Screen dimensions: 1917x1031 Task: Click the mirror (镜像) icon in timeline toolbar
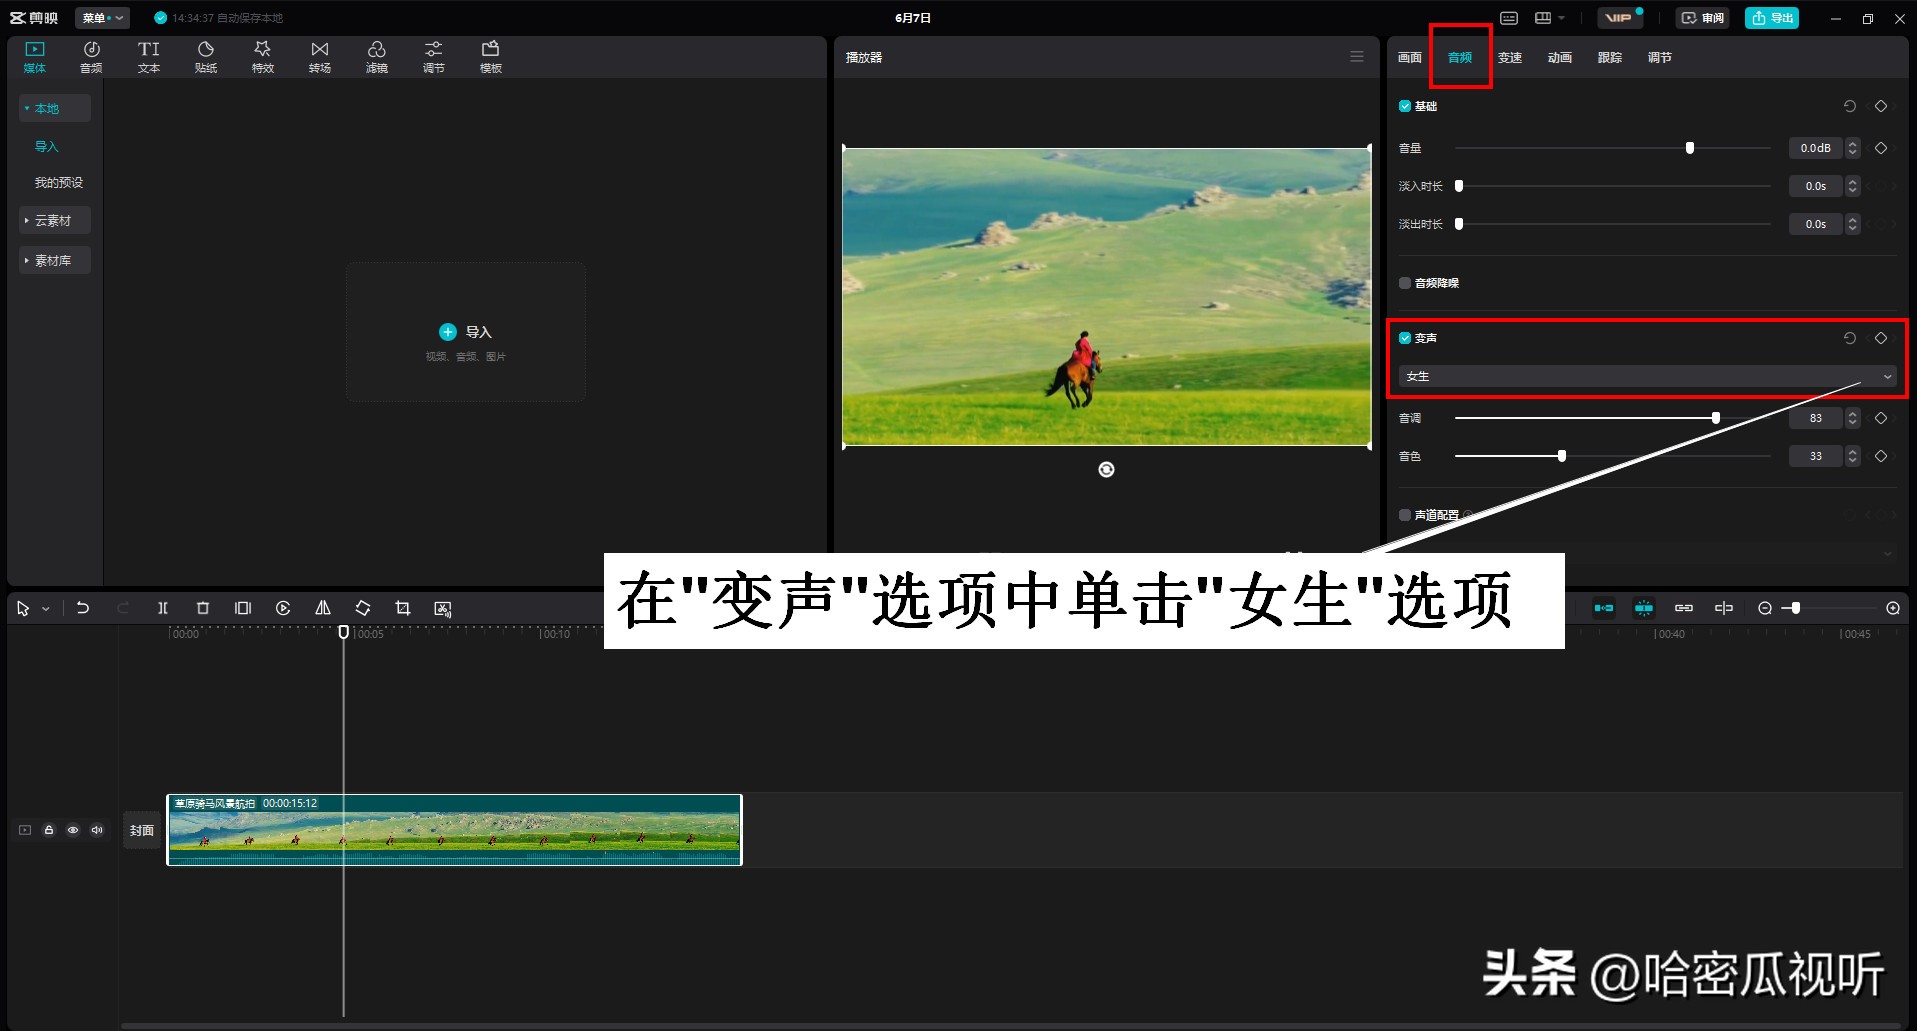322,607
